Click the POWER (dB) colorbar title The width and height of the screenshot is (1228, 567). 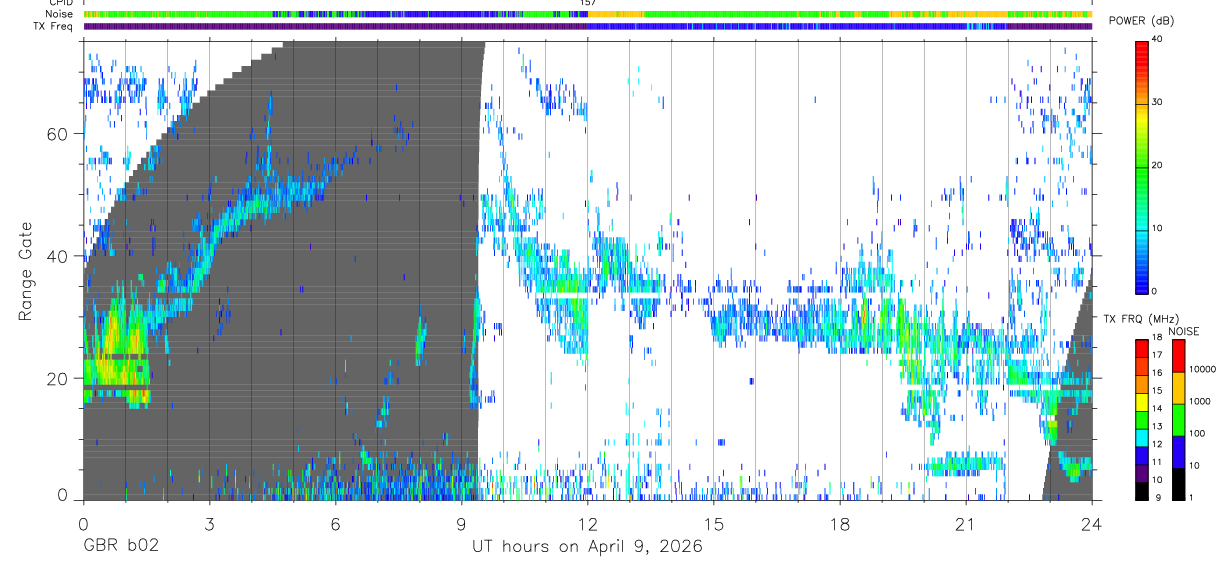[1141, 22]
